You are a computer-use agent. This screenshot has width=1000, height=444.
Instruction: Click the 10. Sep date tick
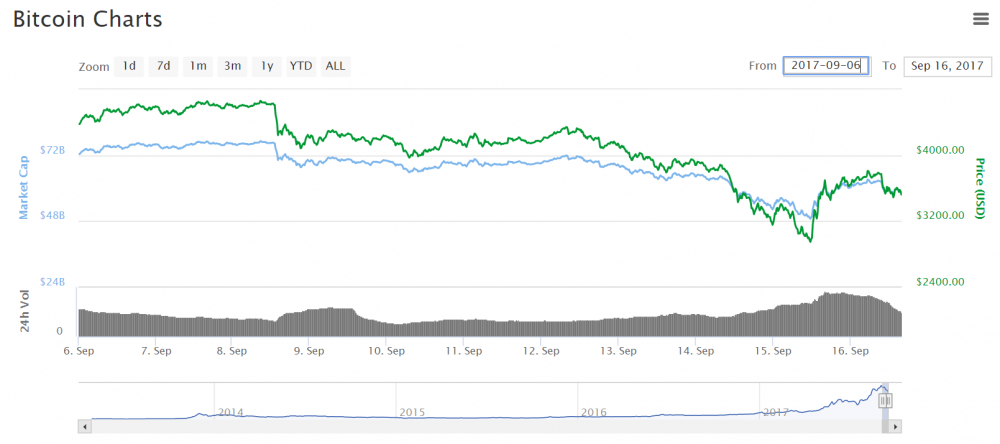tap(387, 351)
